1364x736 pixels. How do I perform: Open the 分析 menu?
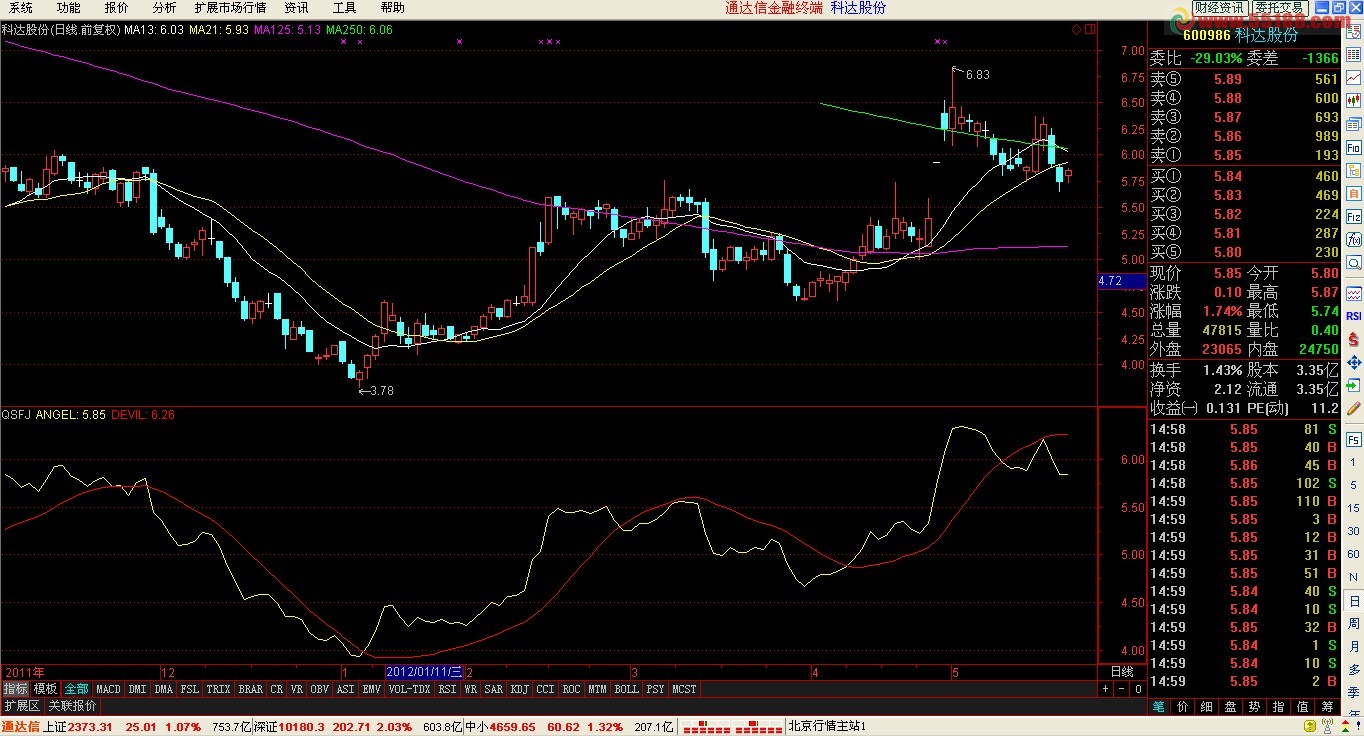[165, 8]
